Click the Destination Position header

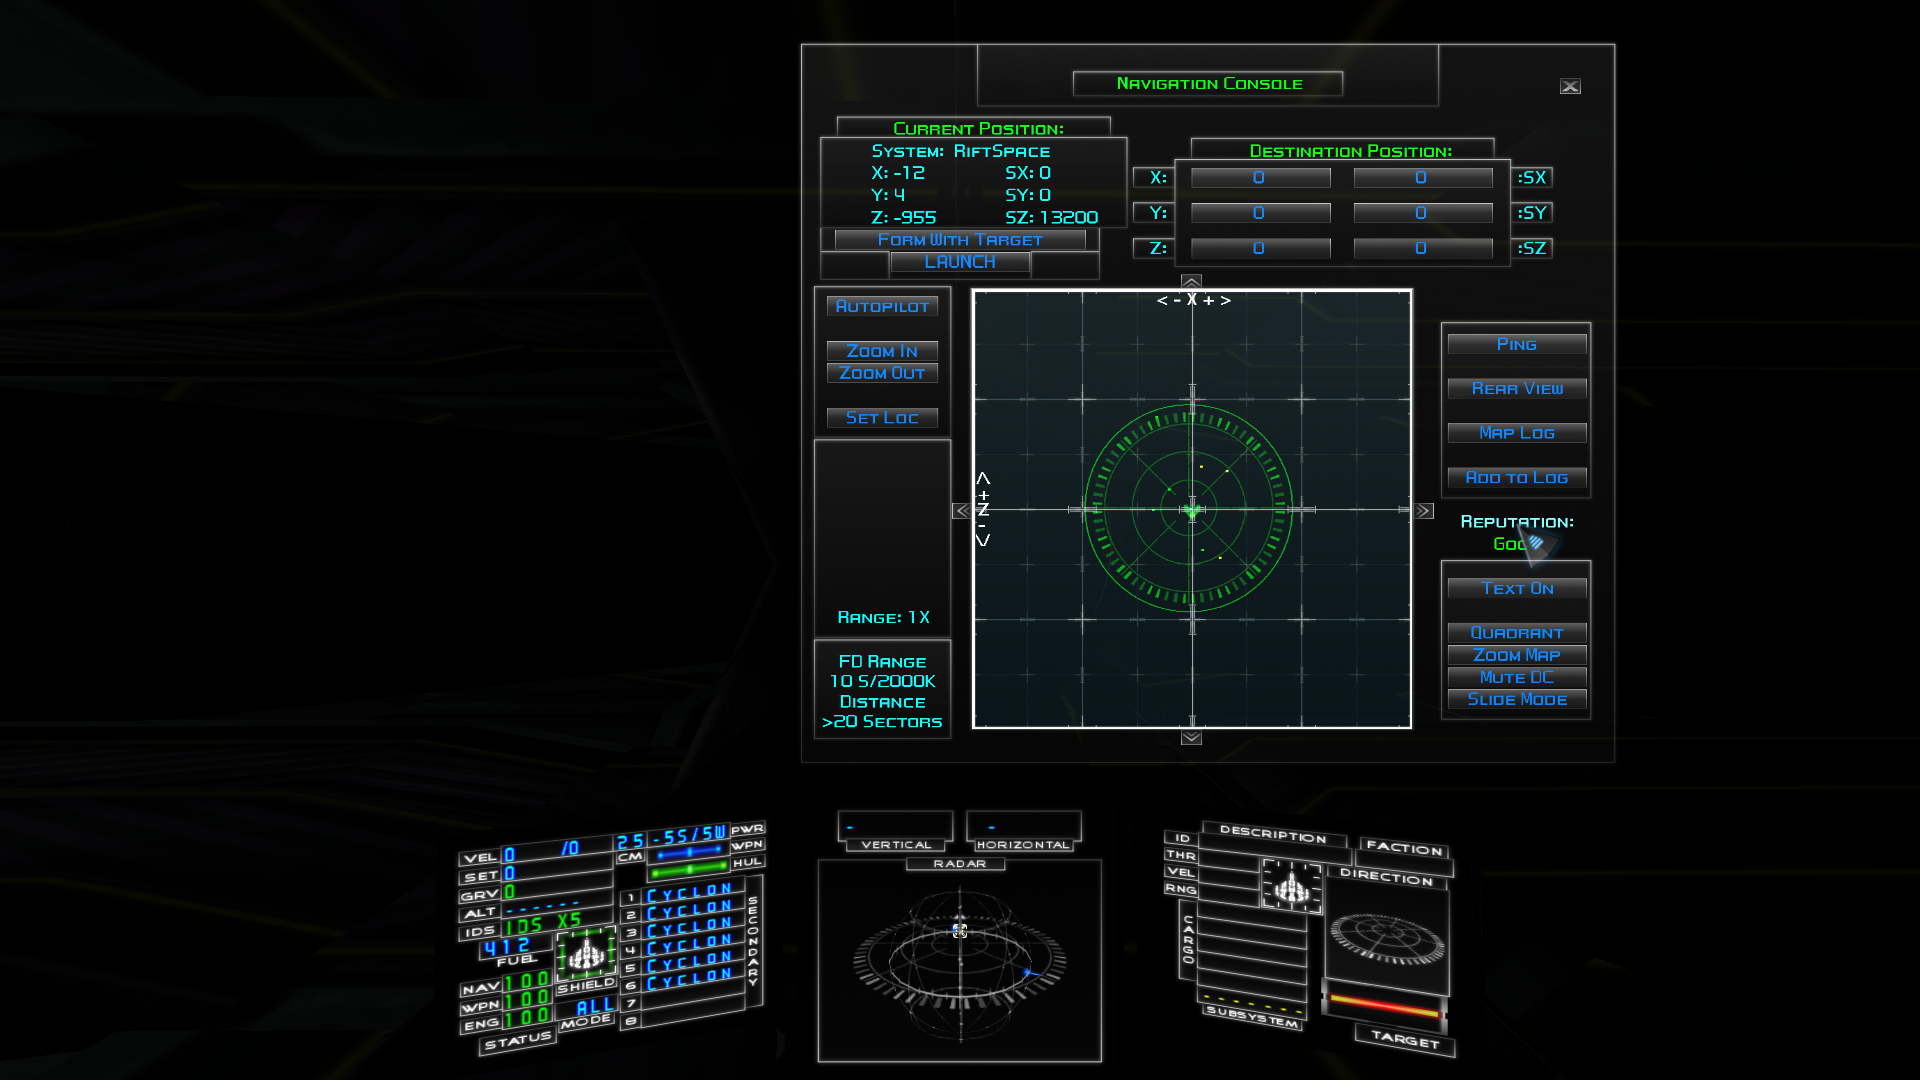[1351, 151]
